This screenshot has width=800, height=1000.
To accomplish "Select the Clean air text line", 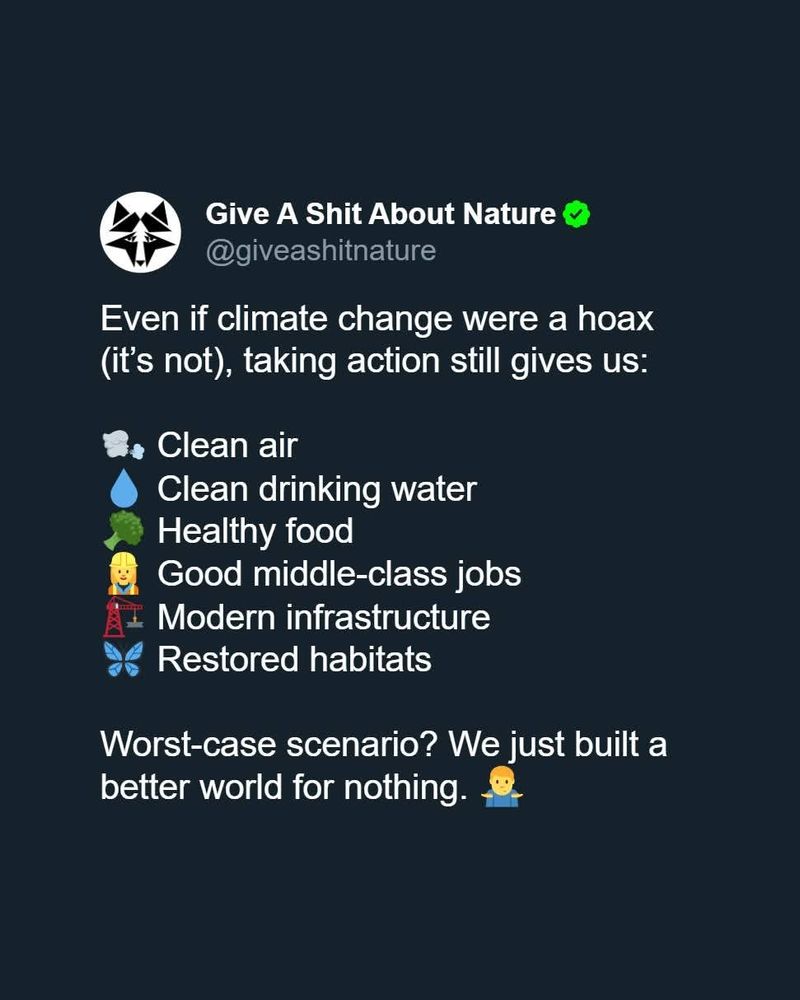I will point(227,445).
